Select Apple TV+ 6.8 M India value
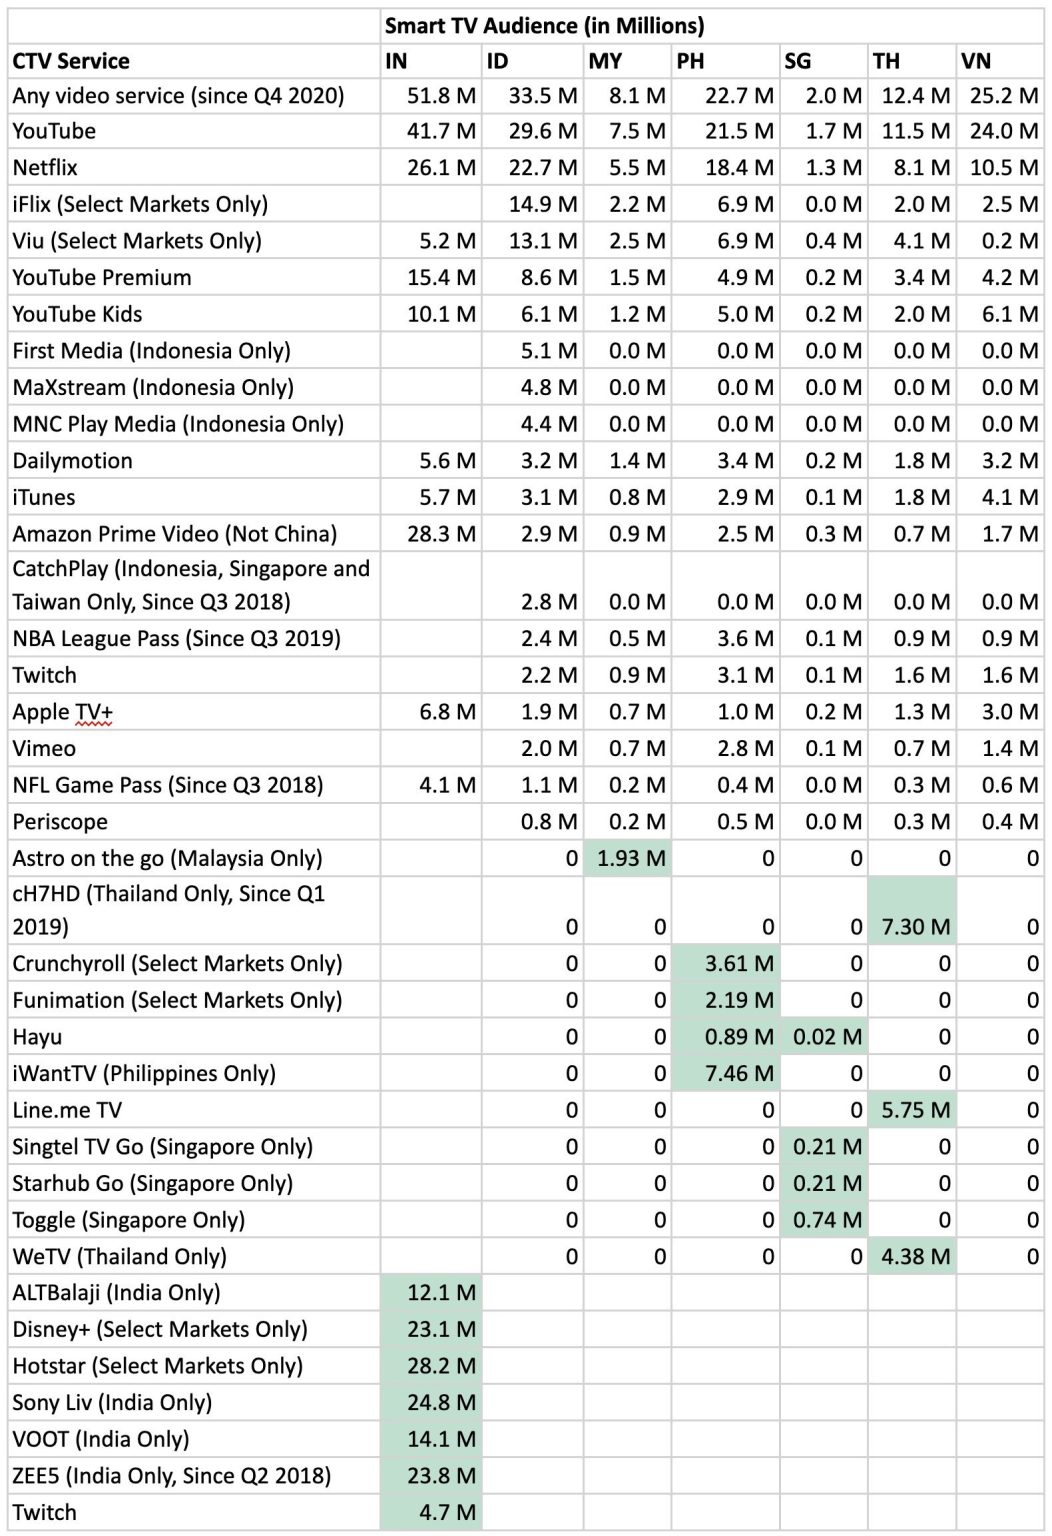The height and width of the screenshot is (1536, 1052). point(431,712)
